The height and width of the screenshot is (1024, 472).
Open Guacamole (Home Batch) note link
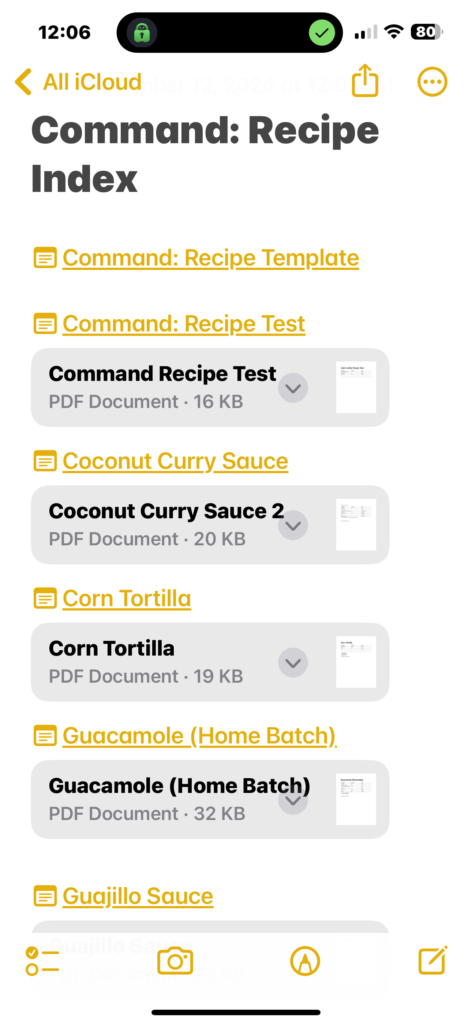pos(199,736)
